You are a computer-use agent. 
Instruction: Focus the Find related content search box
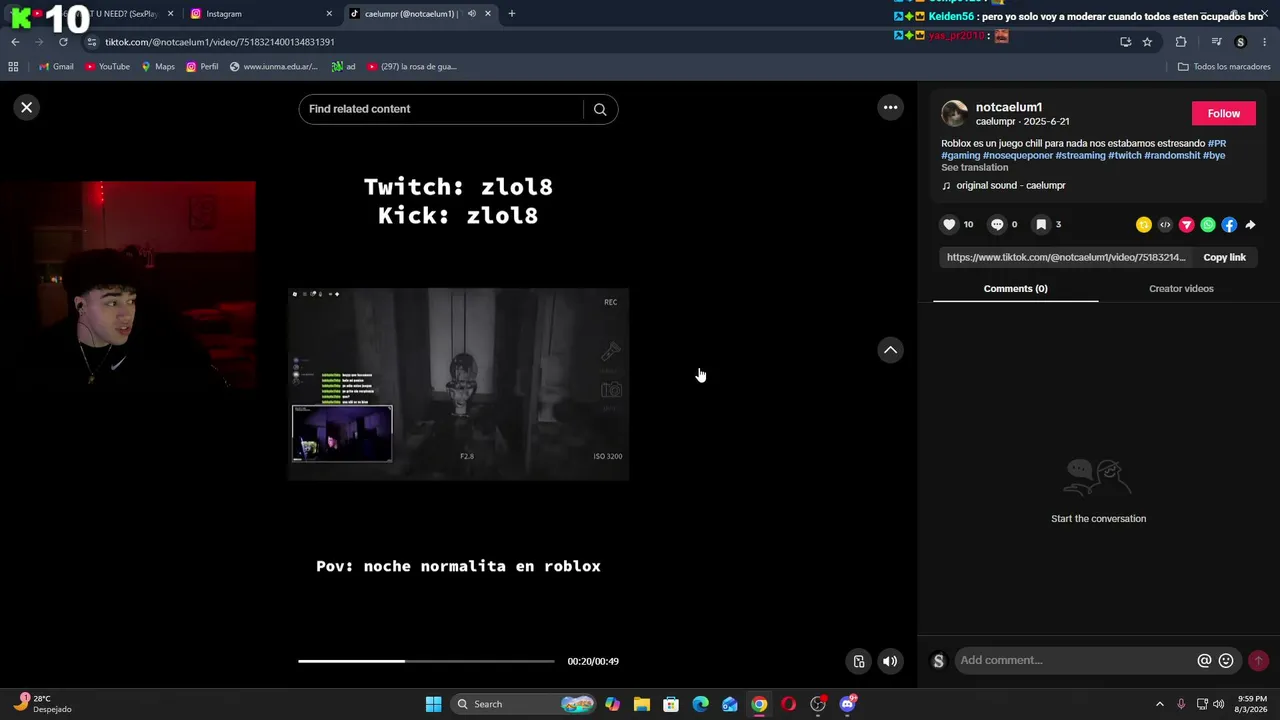[440, 109]
